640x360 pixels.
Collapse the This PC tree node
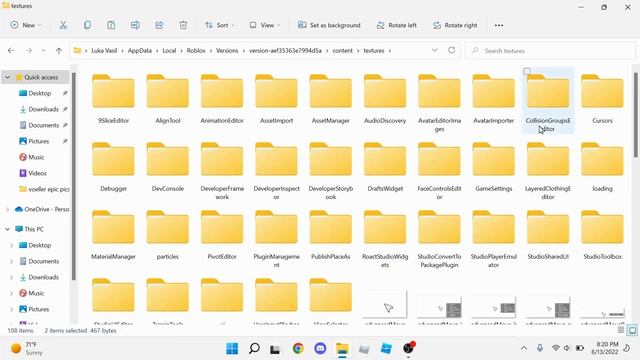click(7, 229)
